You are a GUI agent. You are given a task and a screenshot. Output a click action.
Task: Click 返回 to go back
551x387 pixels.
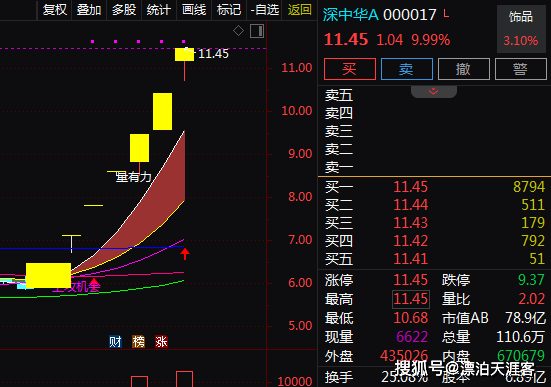coord(299,10)
